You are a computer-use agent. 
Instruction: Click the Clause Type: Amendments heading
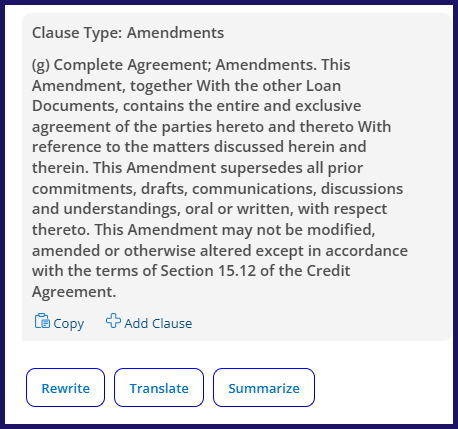tap(128, 33)
